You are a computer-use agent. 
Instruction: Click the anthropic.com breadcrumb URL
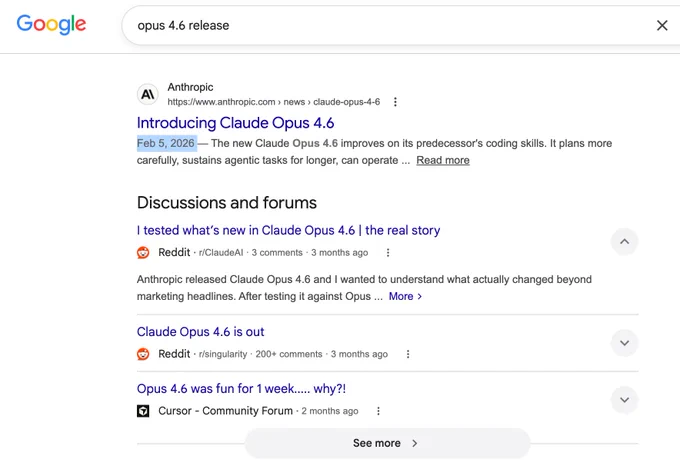(274, 102)
